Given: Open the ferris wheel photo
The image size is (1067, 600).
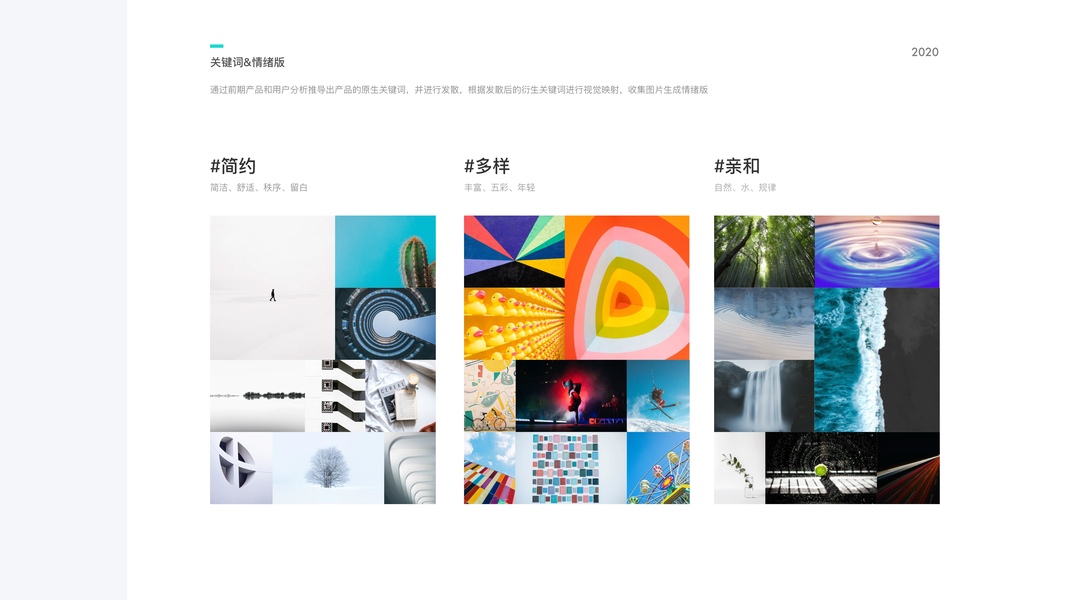Looking at the screenshot, I should [658, 468].
